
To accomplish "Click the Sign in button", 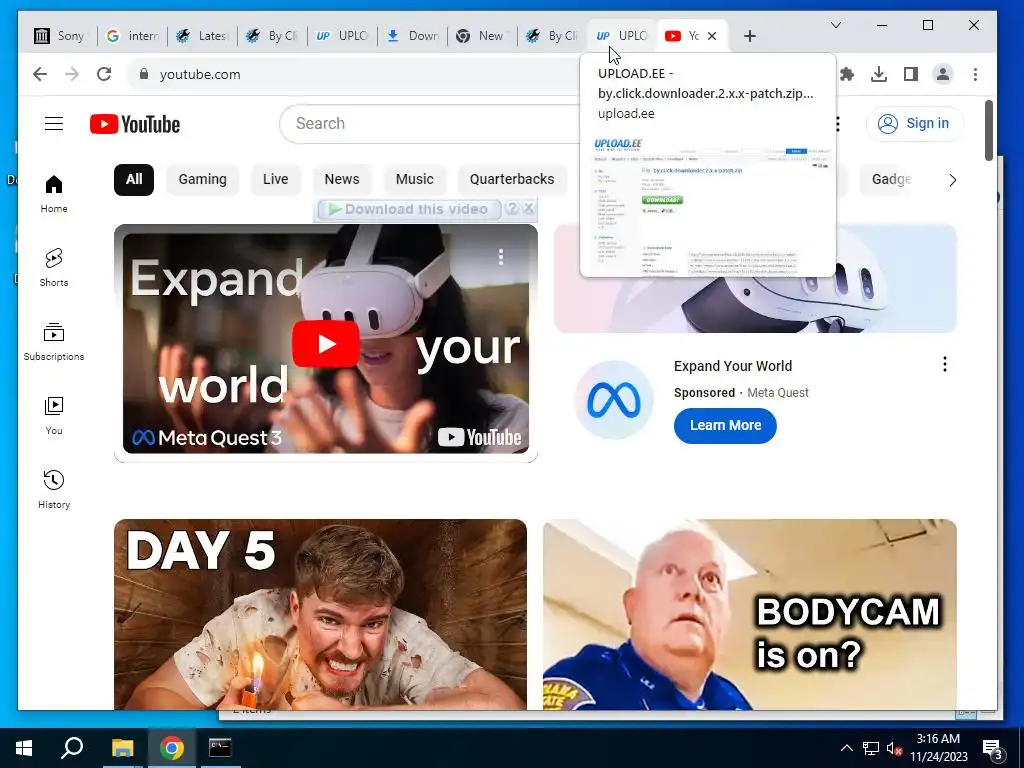I will pos(915,123).
